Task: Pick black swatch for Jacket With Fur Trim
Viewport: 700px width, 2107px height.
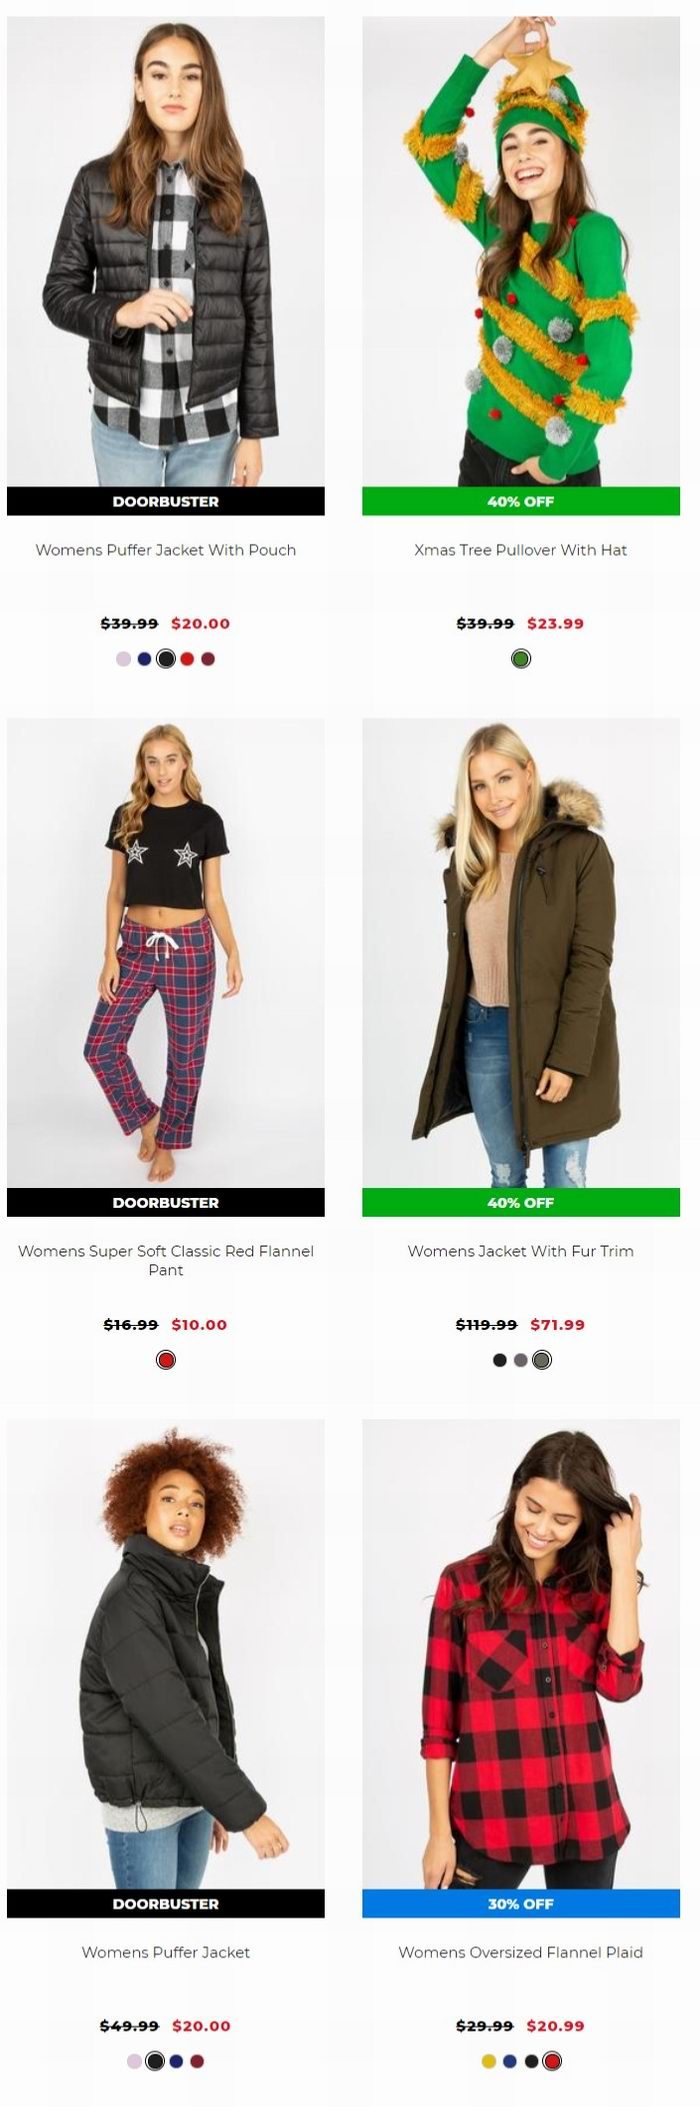Action: (499, 1360)
